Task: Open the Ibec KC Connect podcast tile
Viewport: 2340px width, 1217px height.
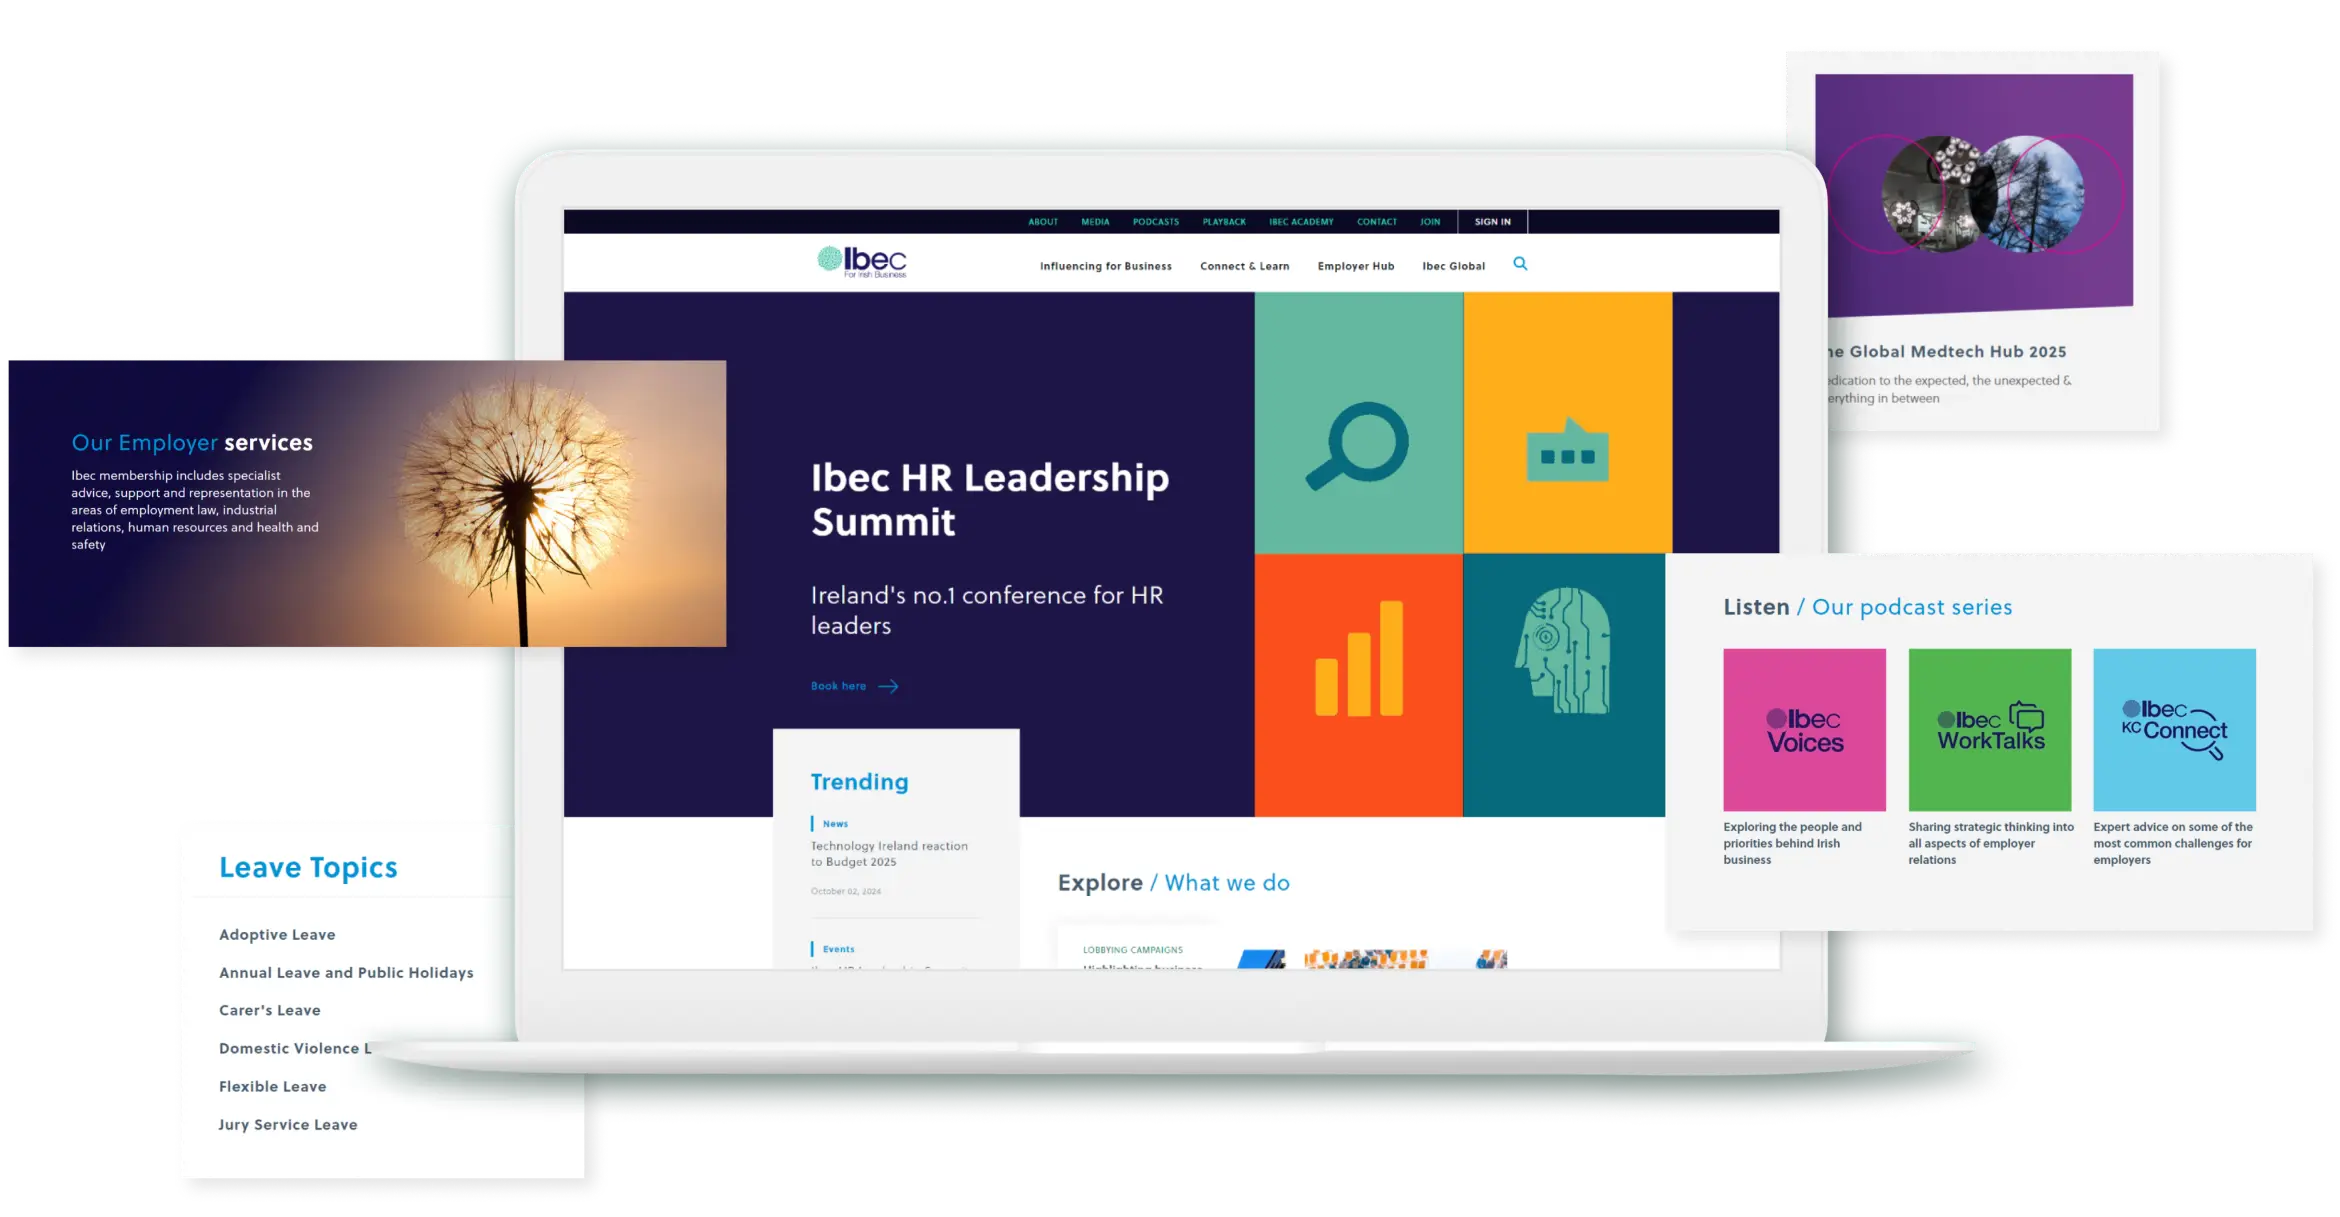Action: (2174, 729)
